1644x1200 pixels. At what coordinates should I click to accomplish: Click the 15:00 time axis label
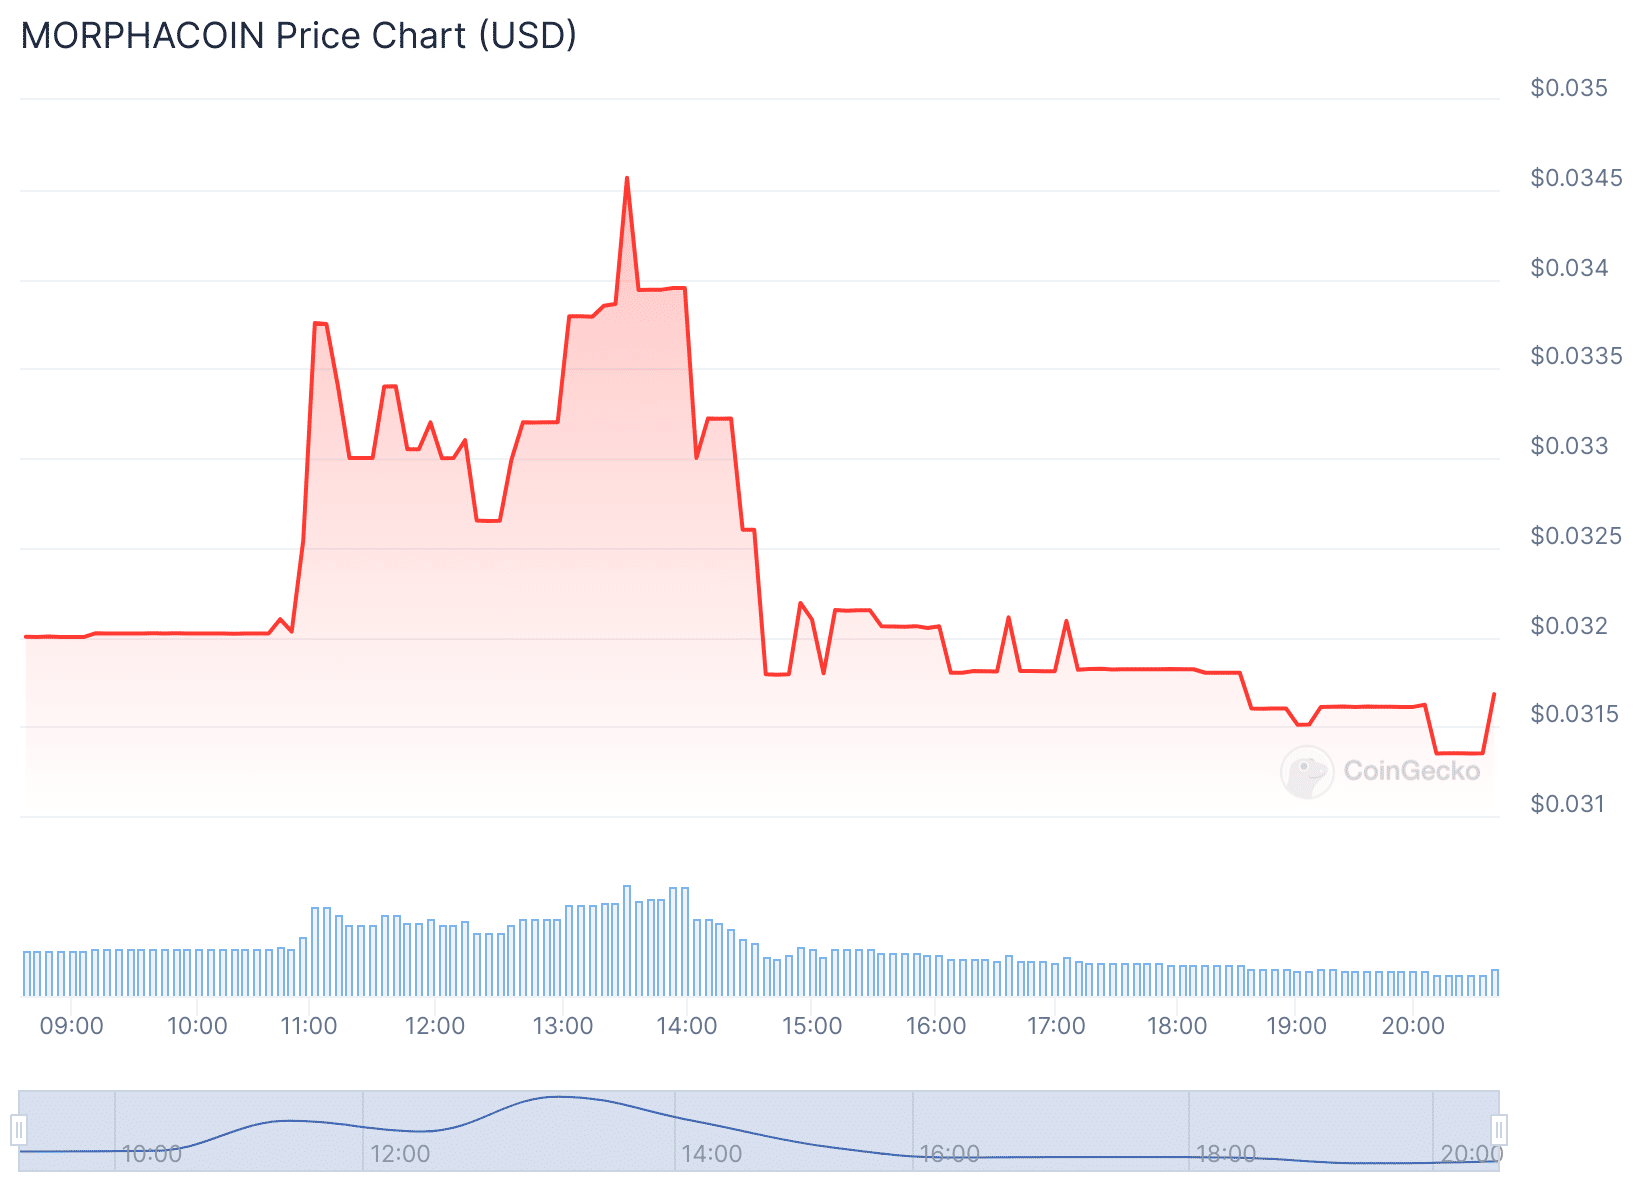pyautogui.click(x=812, y=1026)
